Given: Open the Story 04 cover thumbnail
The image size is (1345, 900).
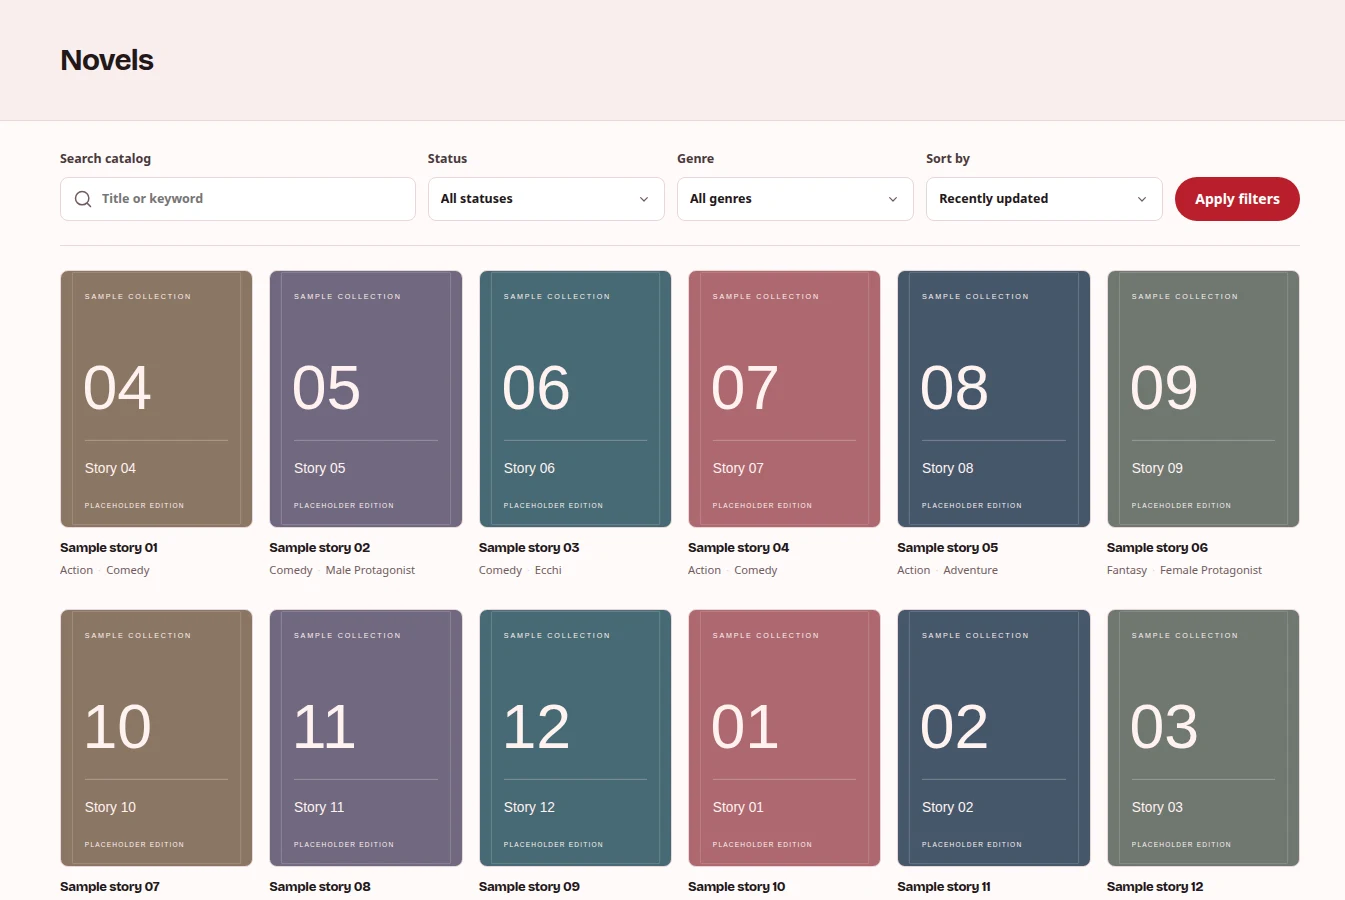Looking at the screenshot, I should point(156,399).
